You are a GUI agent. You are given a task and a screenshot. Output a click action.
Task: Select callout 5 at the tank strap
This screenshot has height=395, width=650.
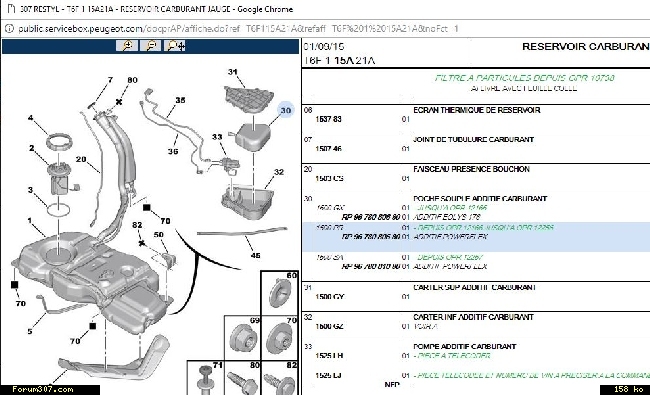coord(30,331)
